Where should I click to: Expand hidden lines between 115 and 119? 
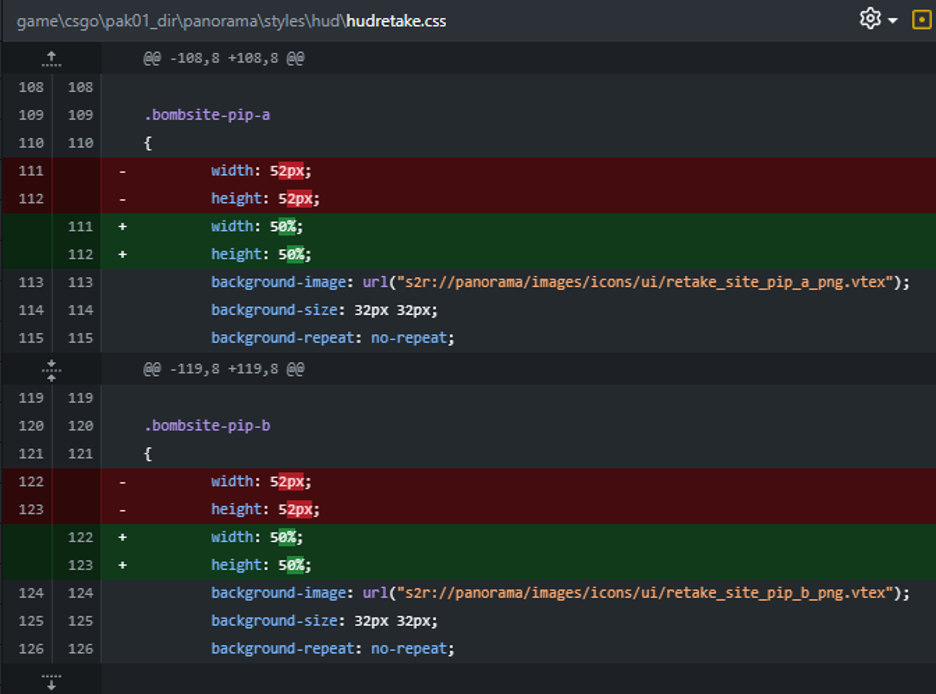point(51,369)
